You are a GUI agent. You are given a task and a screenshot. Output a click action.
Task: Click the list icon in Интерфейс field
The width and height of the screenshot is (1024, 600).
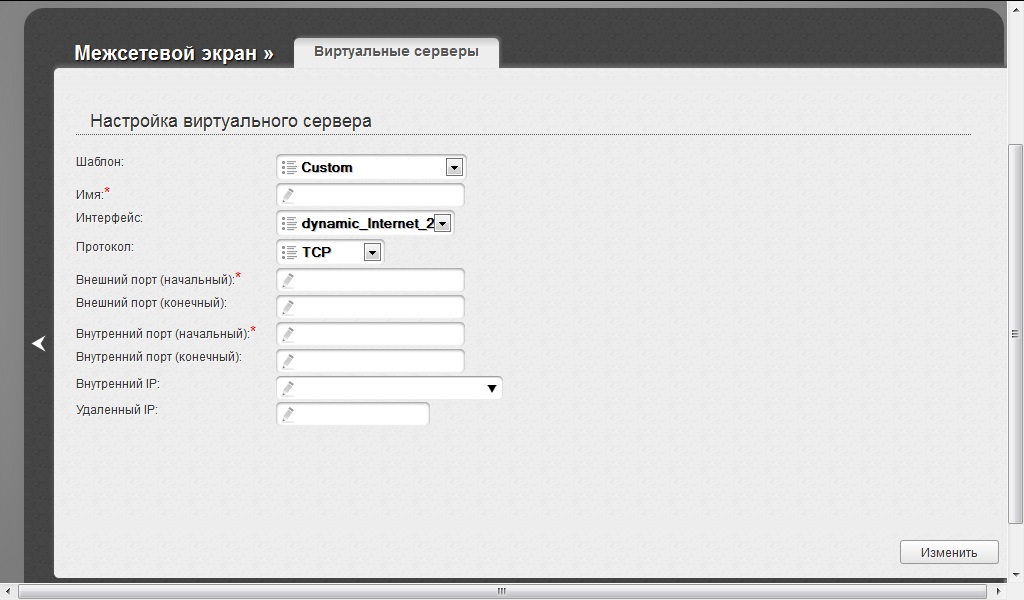click(x=289, y=223)
